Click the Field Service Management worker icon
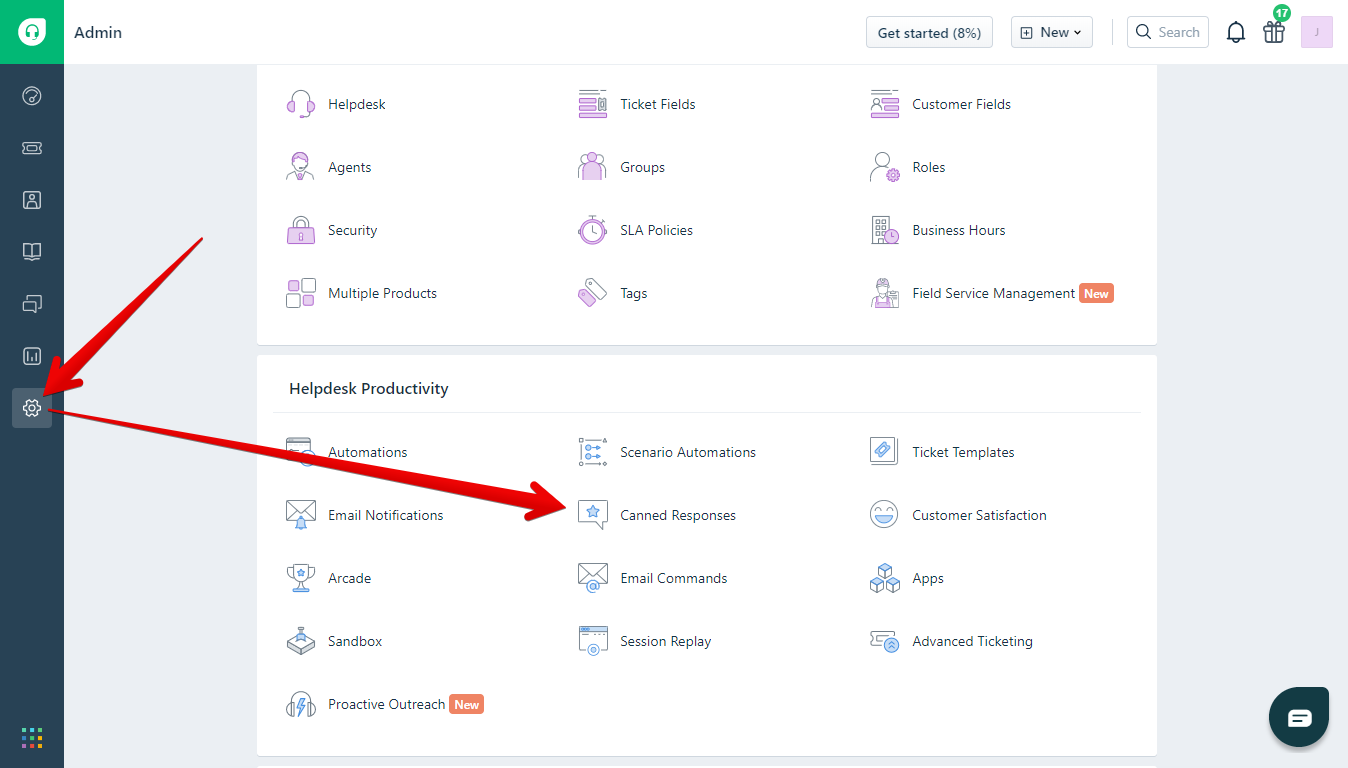Screen dimensions: 1348x768 point(885,293)
